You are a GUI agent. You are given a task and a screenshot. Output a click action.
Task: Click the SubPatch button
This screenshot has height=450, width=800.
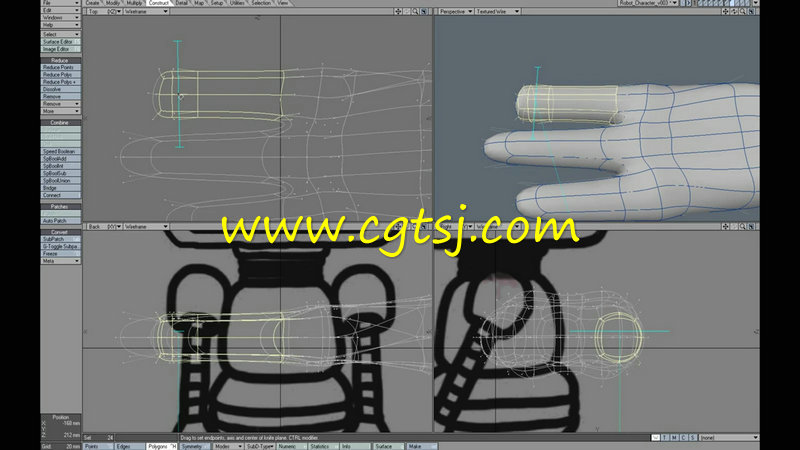[x=61, y=239]
